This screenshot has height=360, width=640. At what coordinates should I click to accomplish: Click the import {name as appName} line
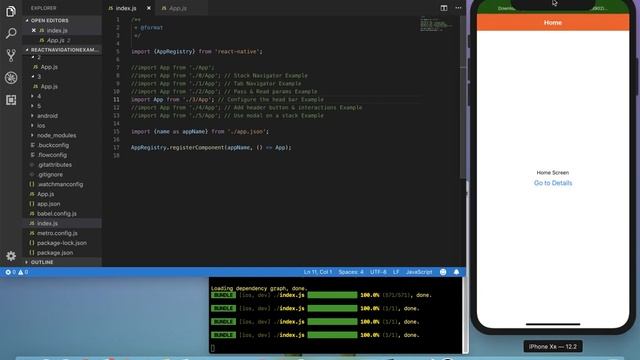(x=200, y=131)
